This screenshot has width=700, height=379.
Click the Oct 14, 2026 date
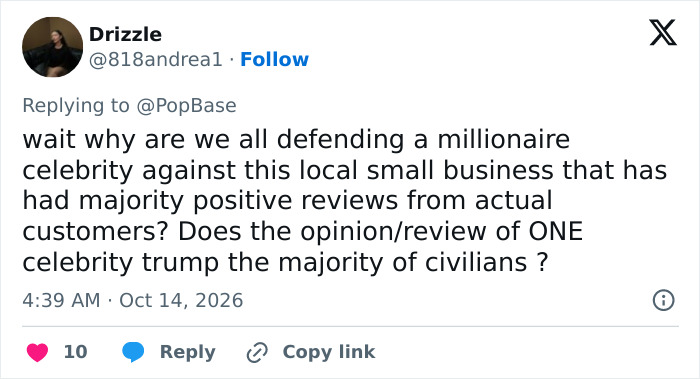[x=181, y=300]
